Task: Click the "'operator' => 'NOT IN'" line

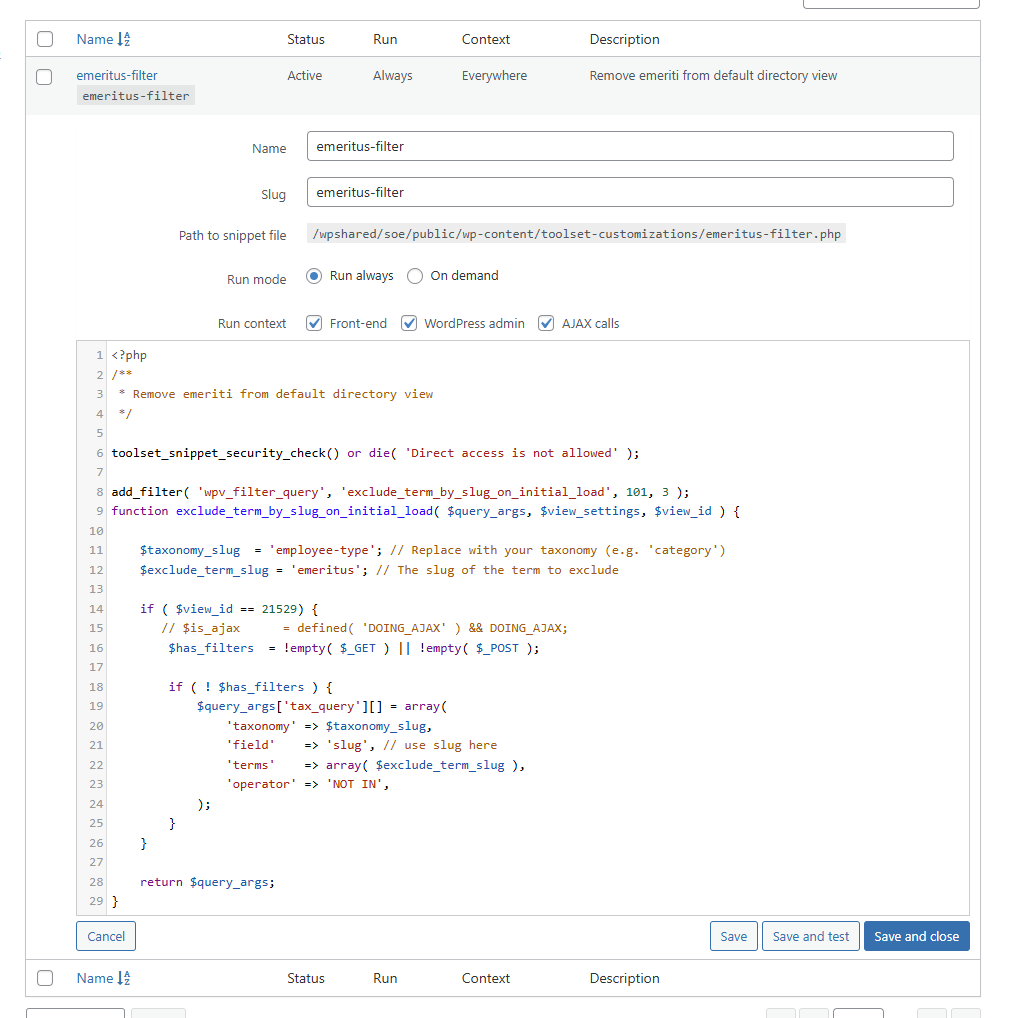Action: click(308, 784)
